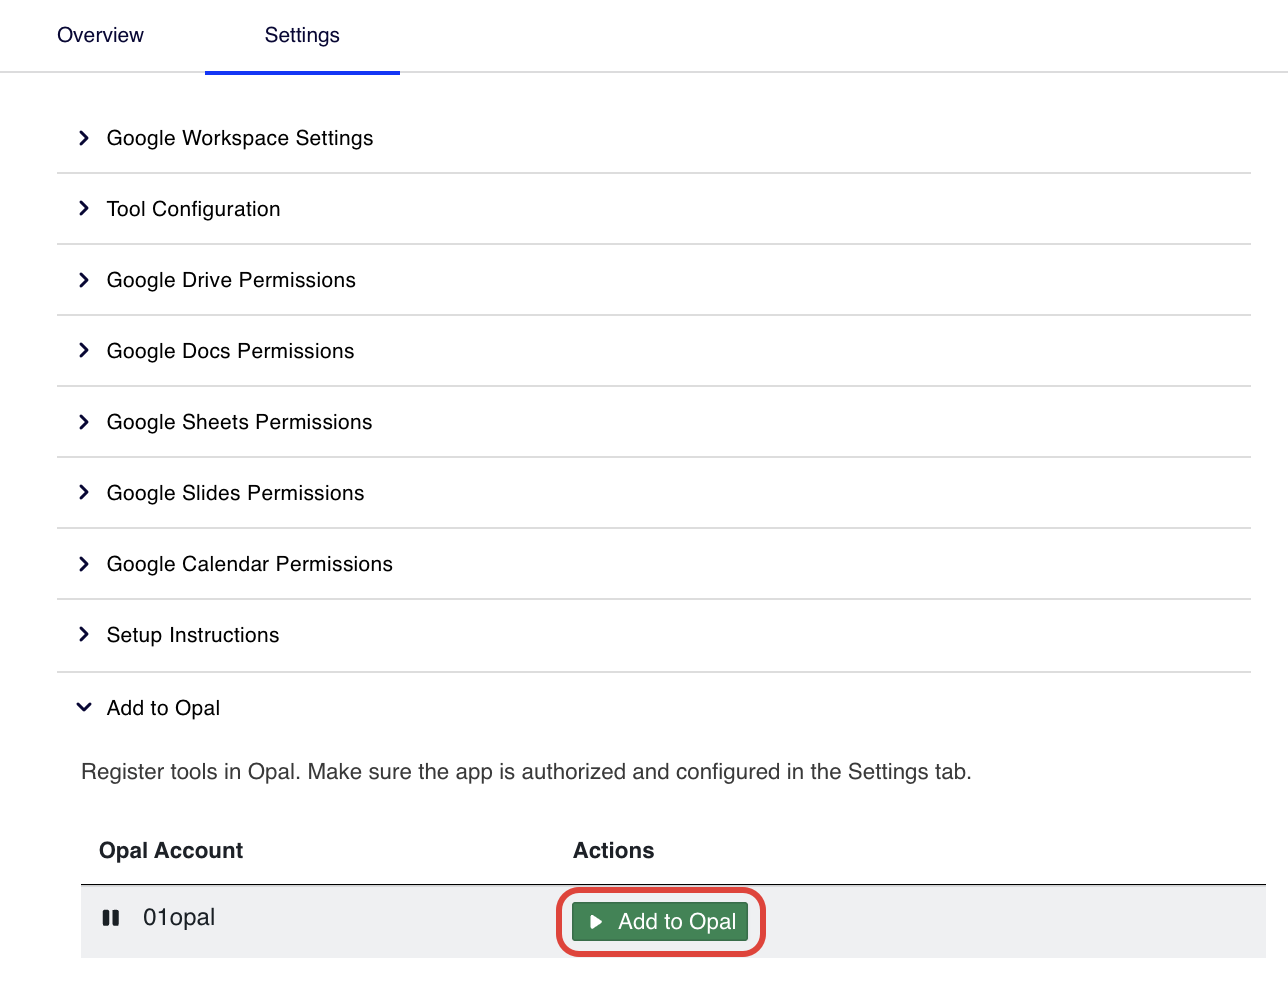Select the Settings tab
Screen dimensions: 1288x1004
click(302, 35)
